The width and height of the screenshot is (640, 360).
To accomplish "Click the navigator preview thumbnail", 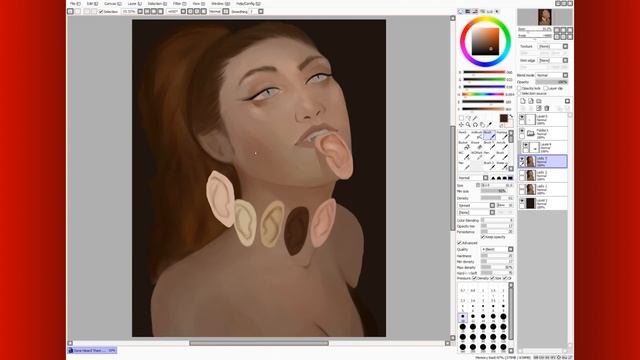I will click(544, 17).
